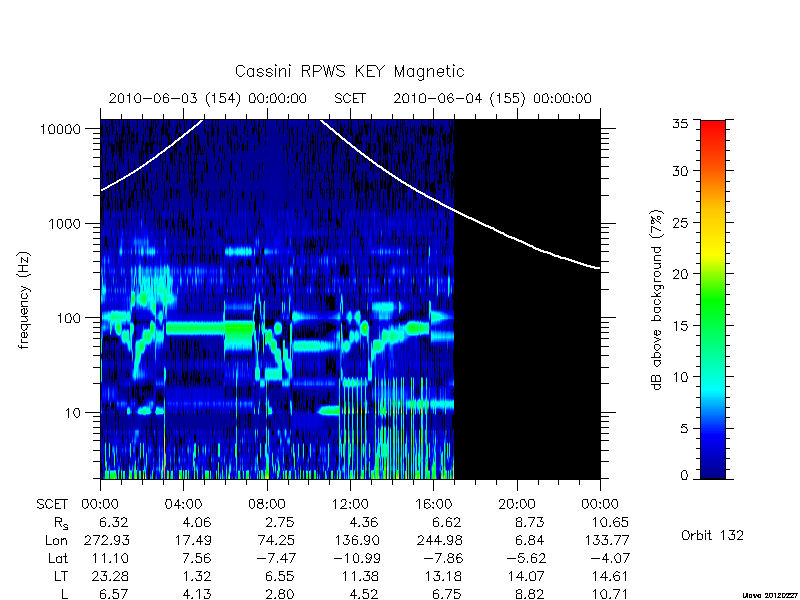Click the color bar value 25
The image size is (800, 600).
click(680, 223)
